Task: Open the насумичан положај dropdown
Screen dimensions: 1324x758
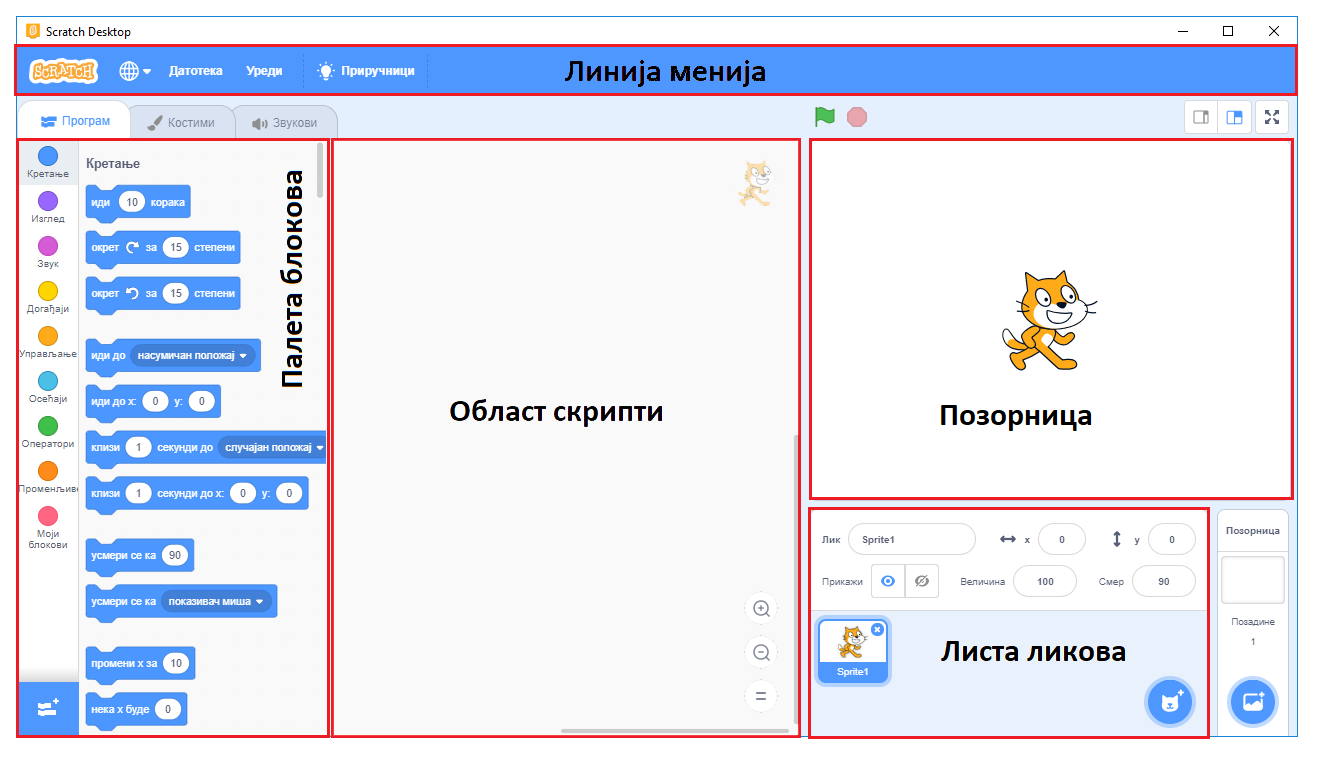Action: [191, 355]
